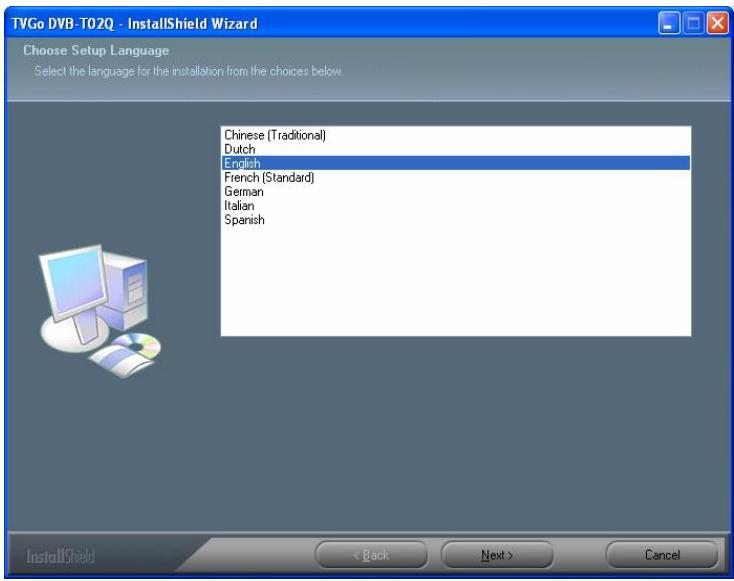Close the TVGo DVB-T02Q installer window
This screenshot has height=581, width=734.
click(x=717, y=23)
